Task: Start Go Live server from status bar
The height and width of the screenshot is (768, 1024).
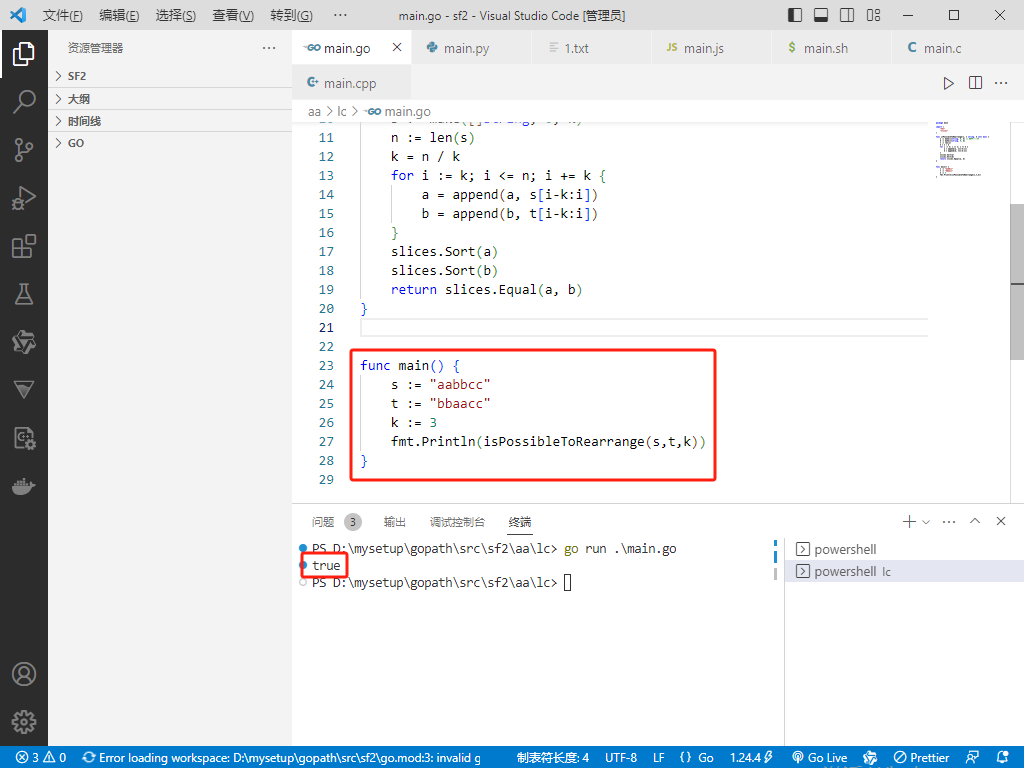Action: 820,758
